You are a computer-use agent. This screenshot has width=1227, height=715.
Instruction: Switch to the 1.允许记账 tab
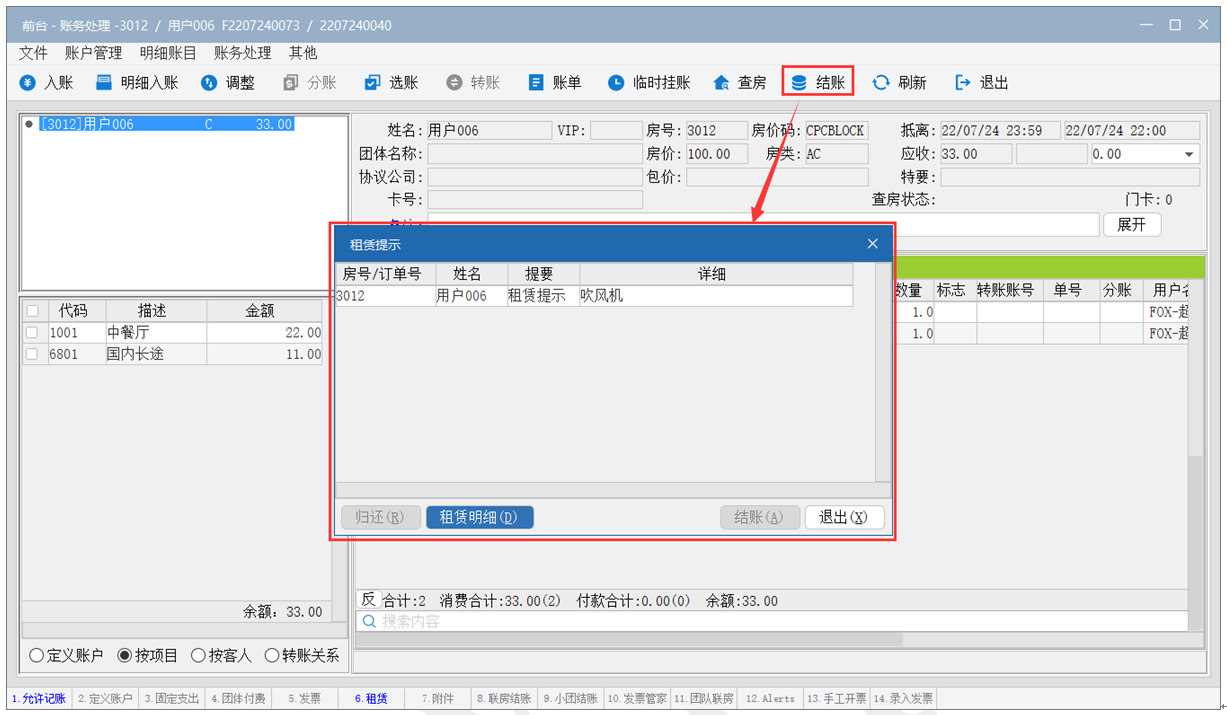[x=39, y=699]
